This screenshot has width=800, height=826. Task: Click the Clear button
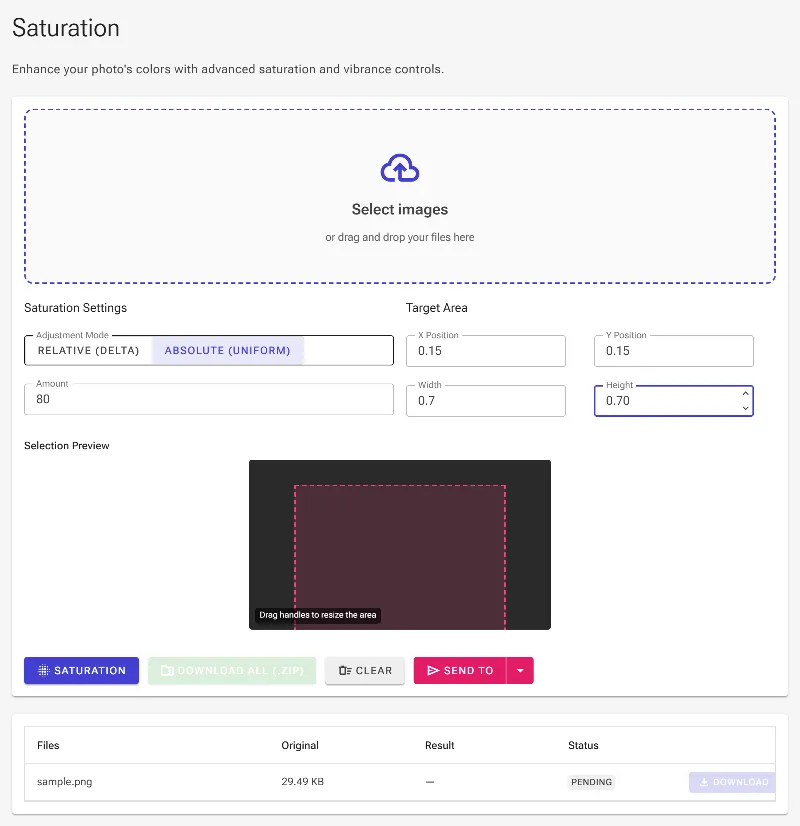tap(365, 671)
